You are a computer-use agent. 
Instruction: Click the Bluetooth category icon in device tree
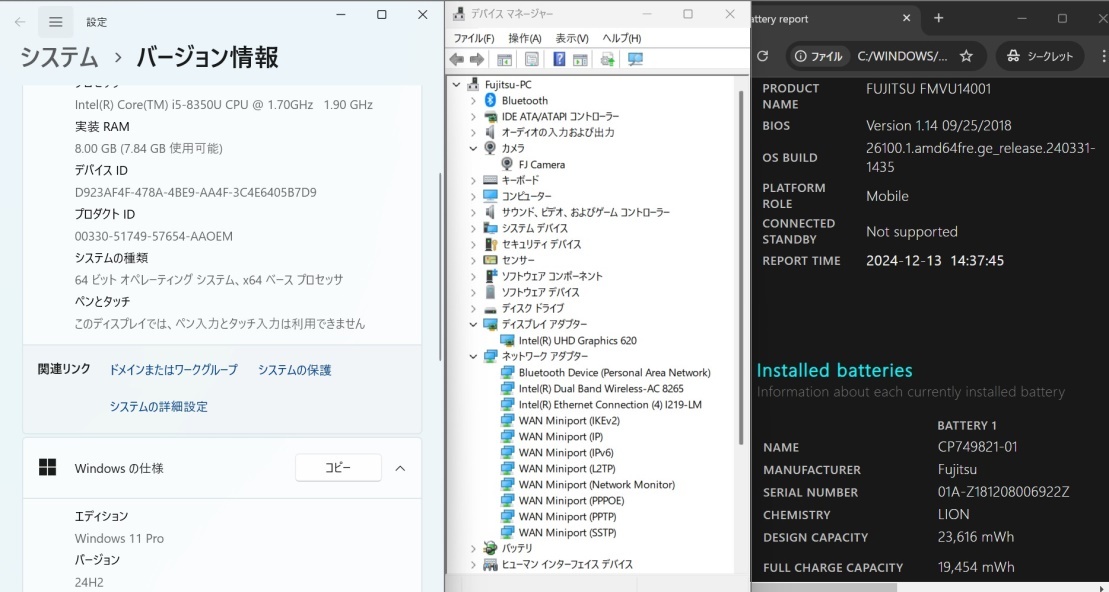pyautogui.click(x=490, y=100)
